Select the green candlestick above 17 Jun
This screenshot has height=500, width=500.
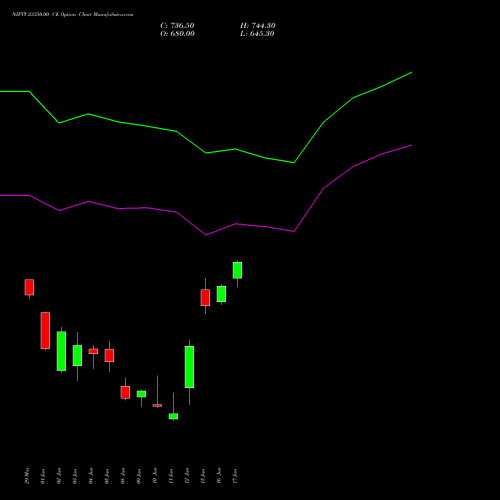[x=237, y=270]
